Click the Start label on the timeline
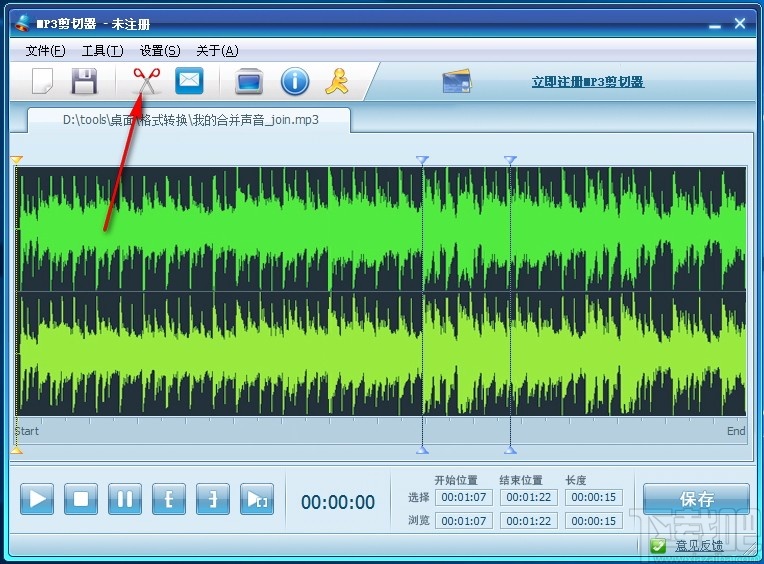This screenshot has width=764, height=564. (x=27, y=431)
